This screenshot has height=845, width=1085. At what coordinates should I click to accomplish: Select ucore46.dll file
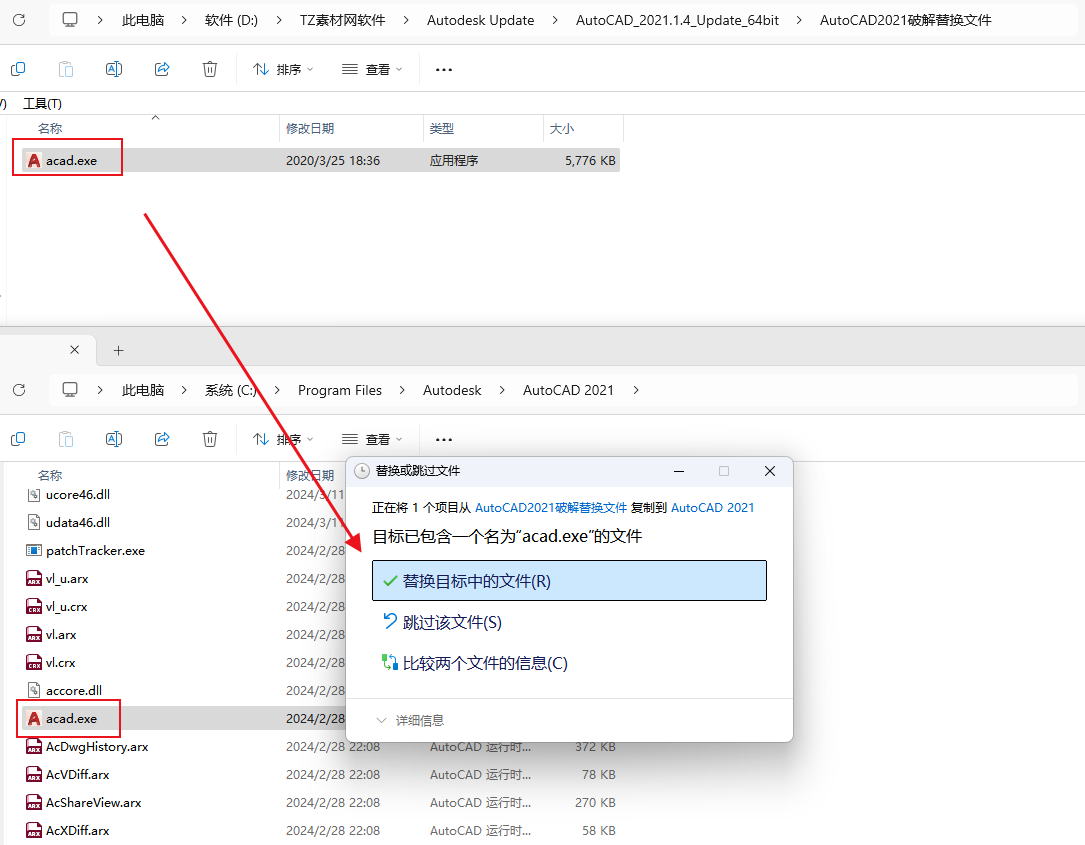(78, 495)
